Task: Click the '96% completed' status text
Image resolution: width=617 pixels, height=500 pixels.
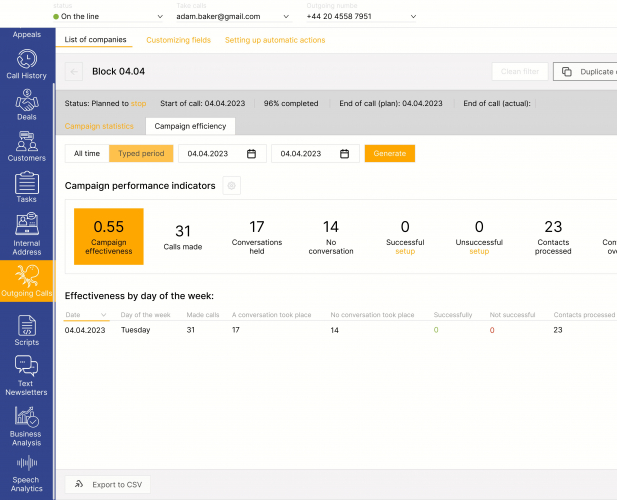Action: click(291, 103)
